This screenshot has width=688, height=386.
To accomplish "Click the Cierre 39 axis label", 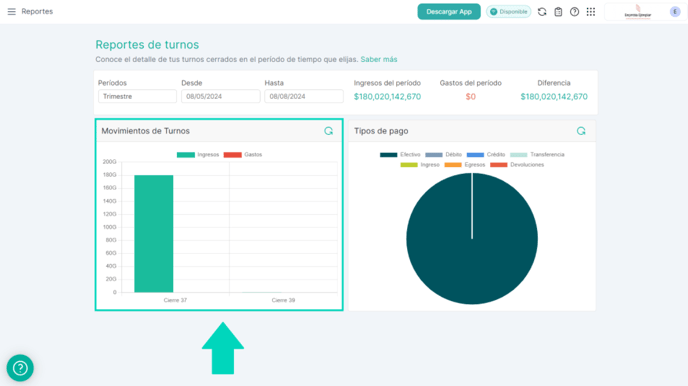I will coord(283,300).
